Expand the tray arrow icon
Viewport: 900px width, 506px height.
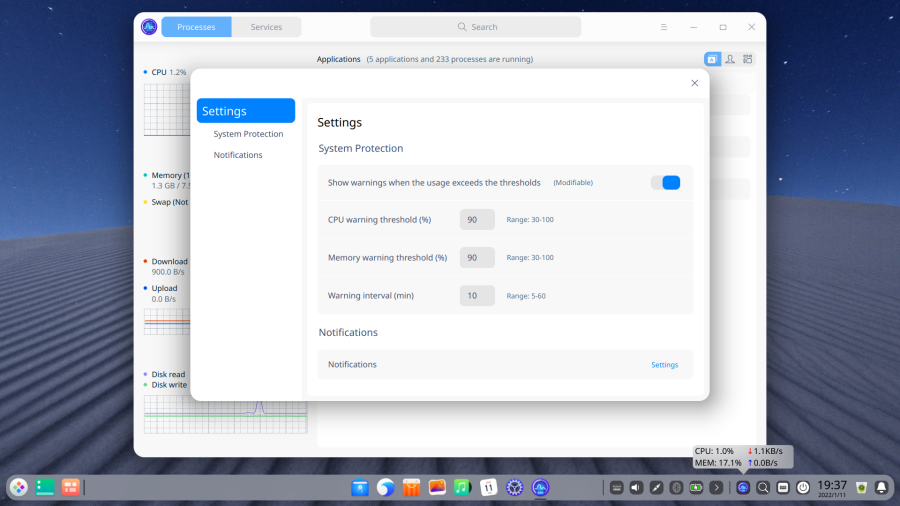(x=716, y=488)
